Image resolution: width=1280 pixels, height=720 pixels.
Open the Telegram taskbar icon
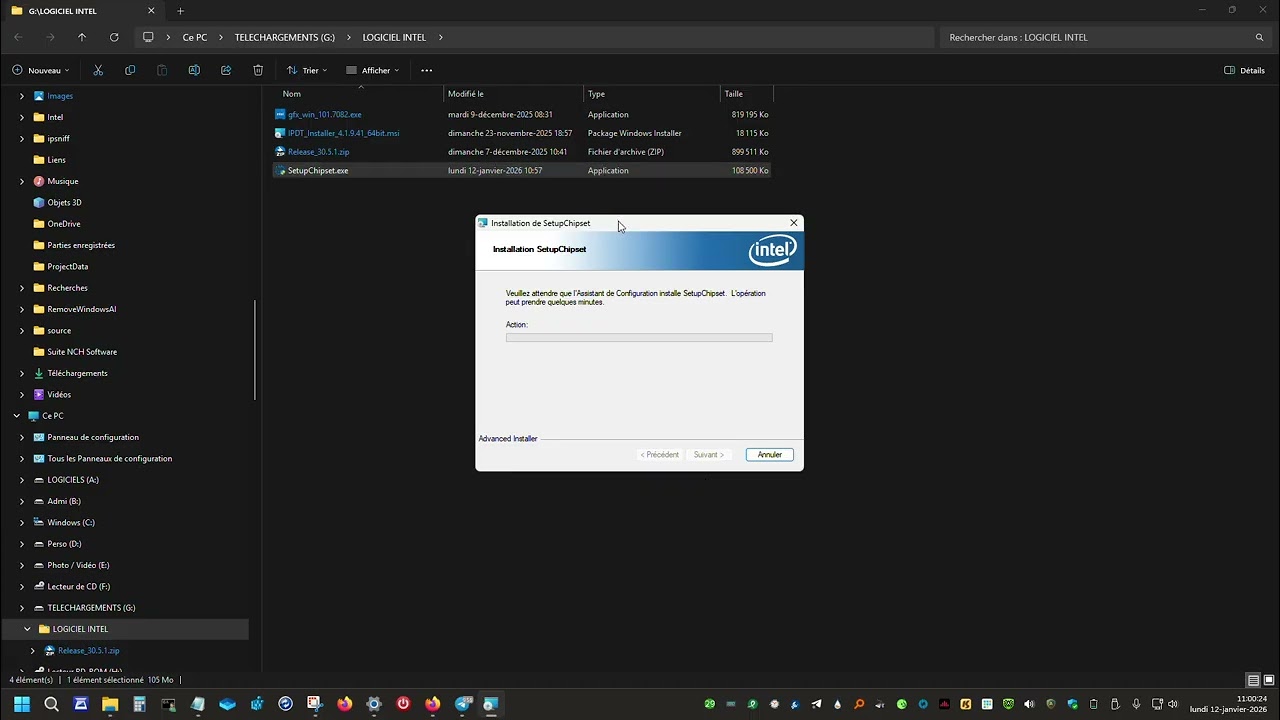(462, 704)
